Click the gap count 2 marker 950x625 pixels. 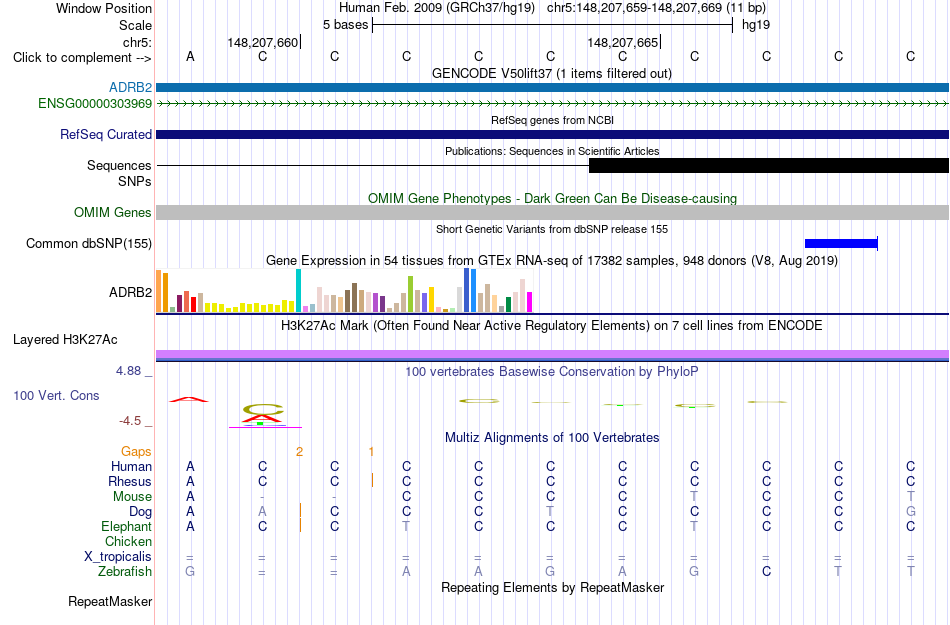[299, 452]
